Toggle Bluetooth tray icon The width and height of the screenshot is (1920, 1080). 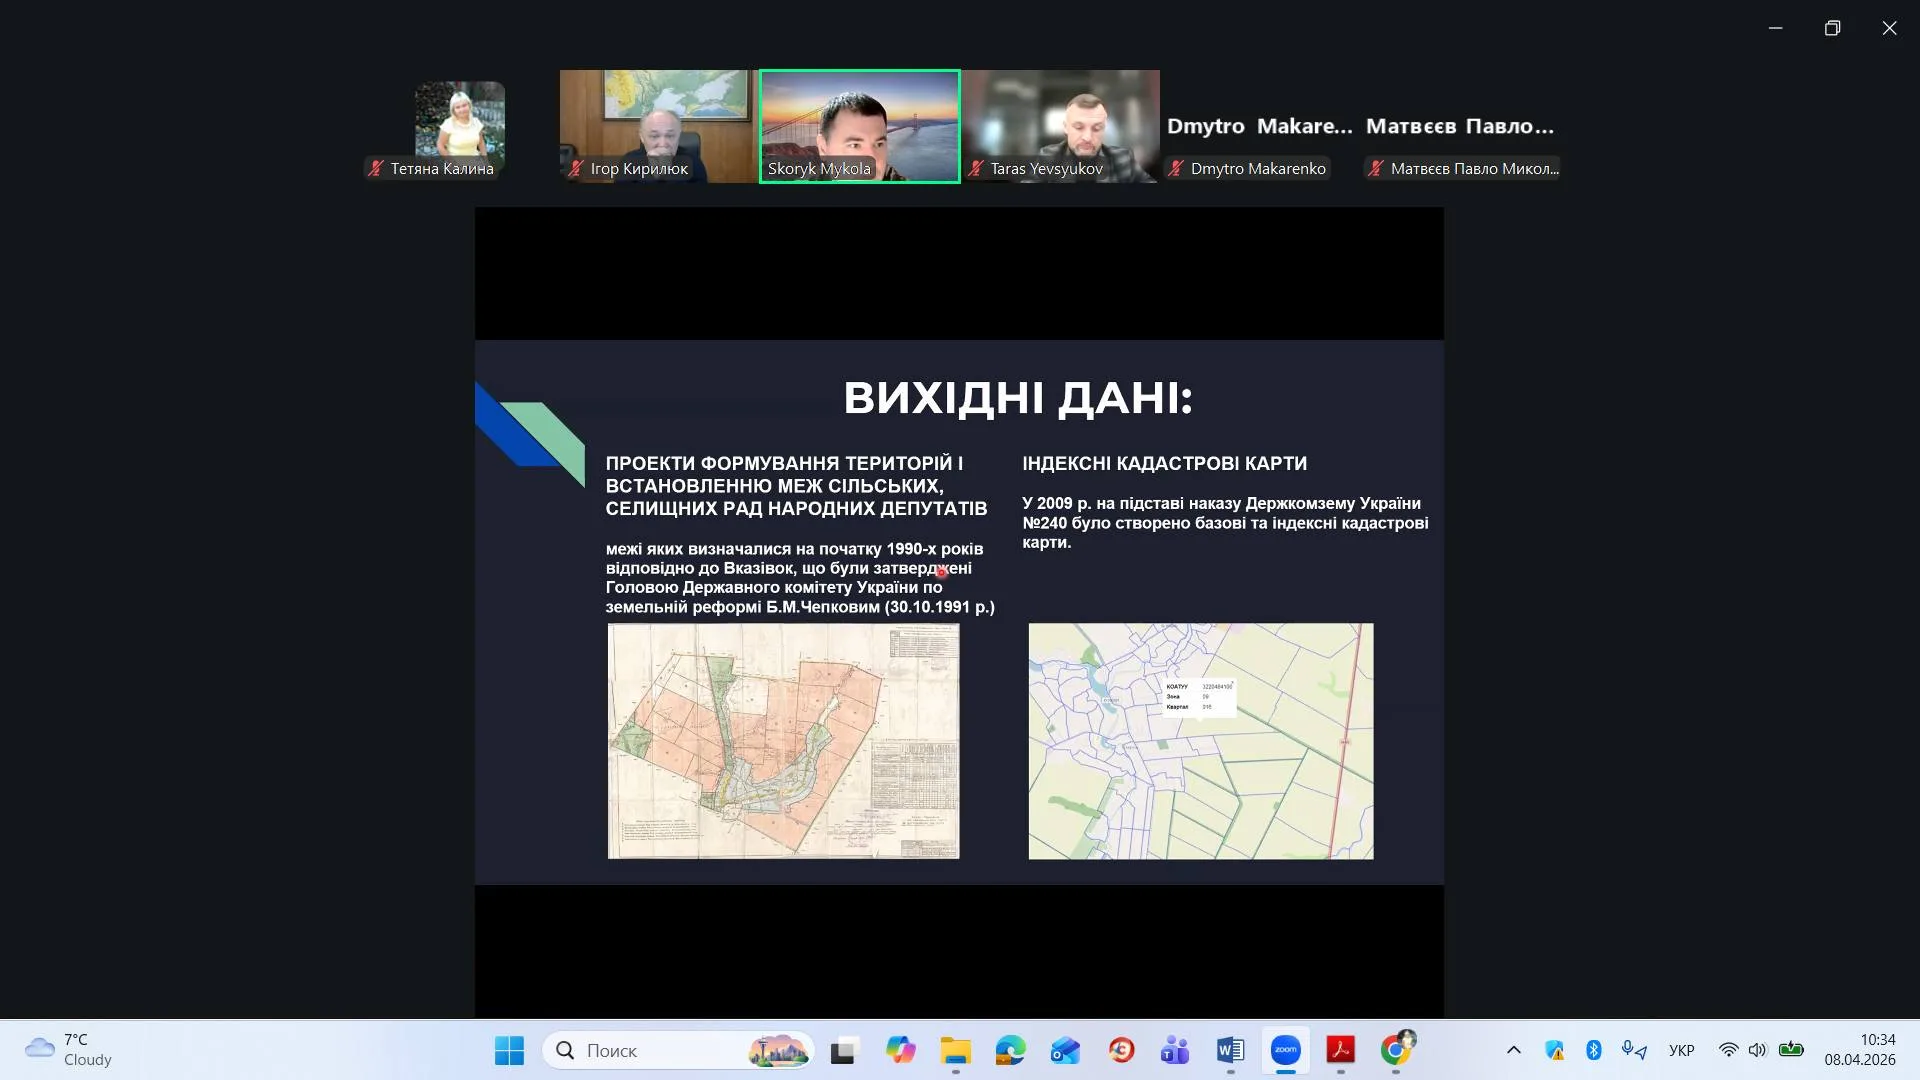tap(1594, 1050)
